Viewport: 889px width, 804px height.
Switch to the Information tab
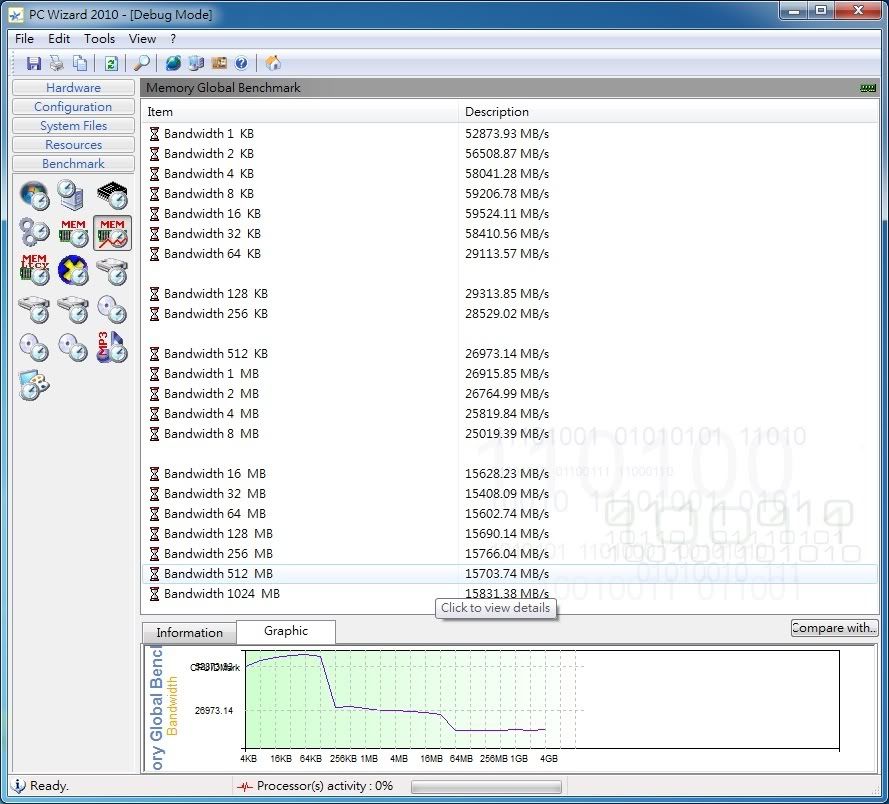(x=189, y=633)
